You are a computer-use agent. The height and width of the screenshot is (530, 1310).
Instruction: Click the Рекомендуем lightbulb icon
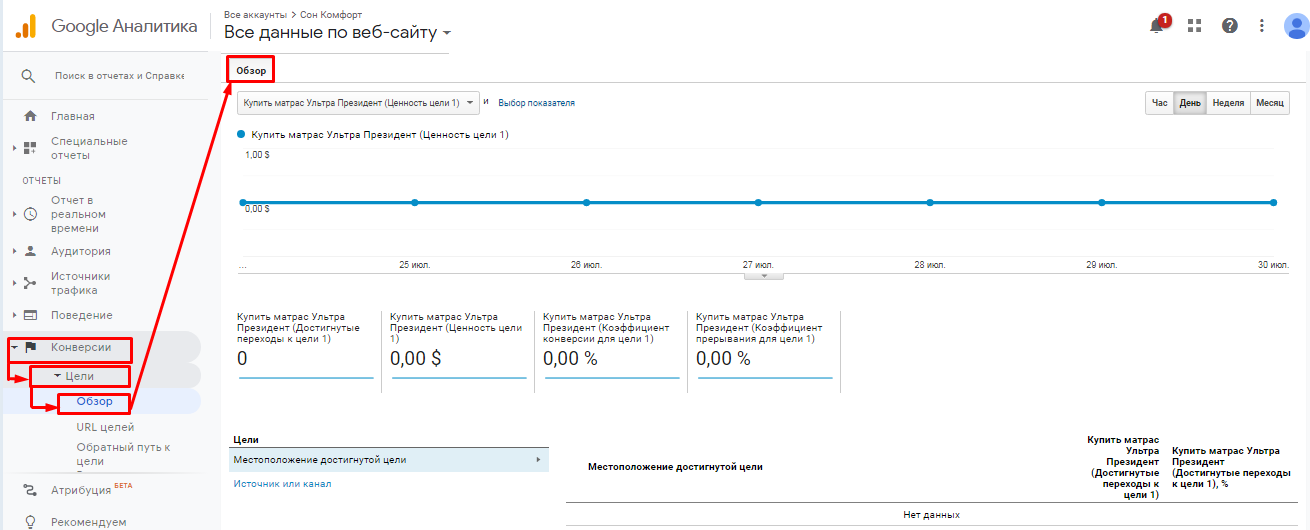coord(30,522)
